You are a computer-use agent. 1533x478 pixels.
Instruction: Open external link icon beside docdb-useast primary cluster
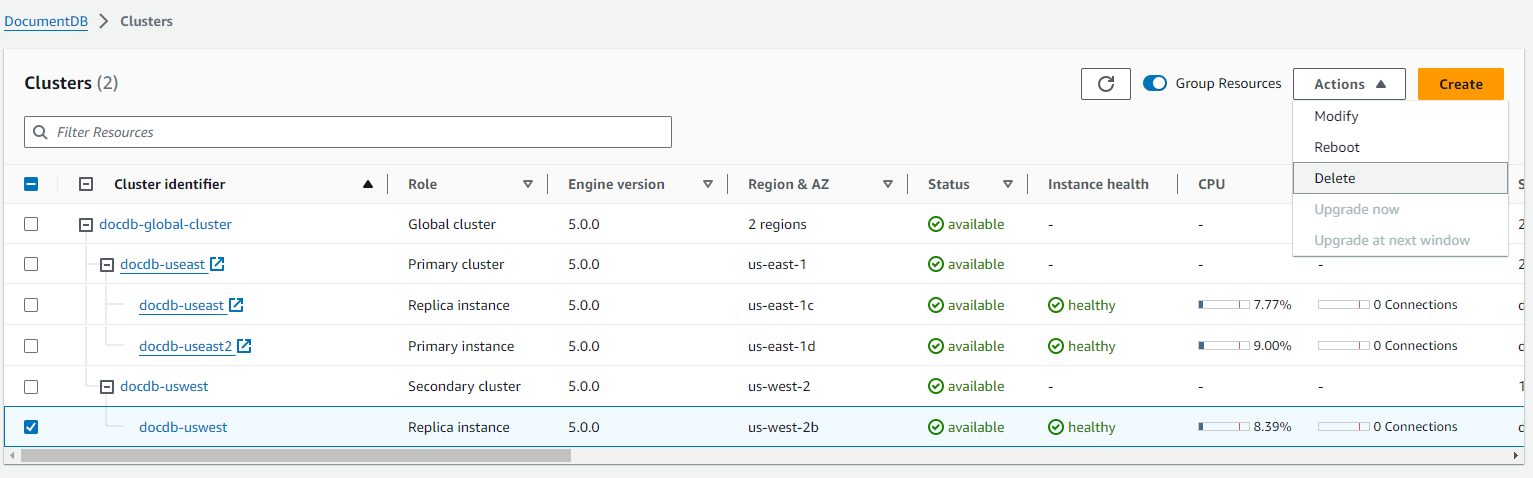click(x=217, y=265)
